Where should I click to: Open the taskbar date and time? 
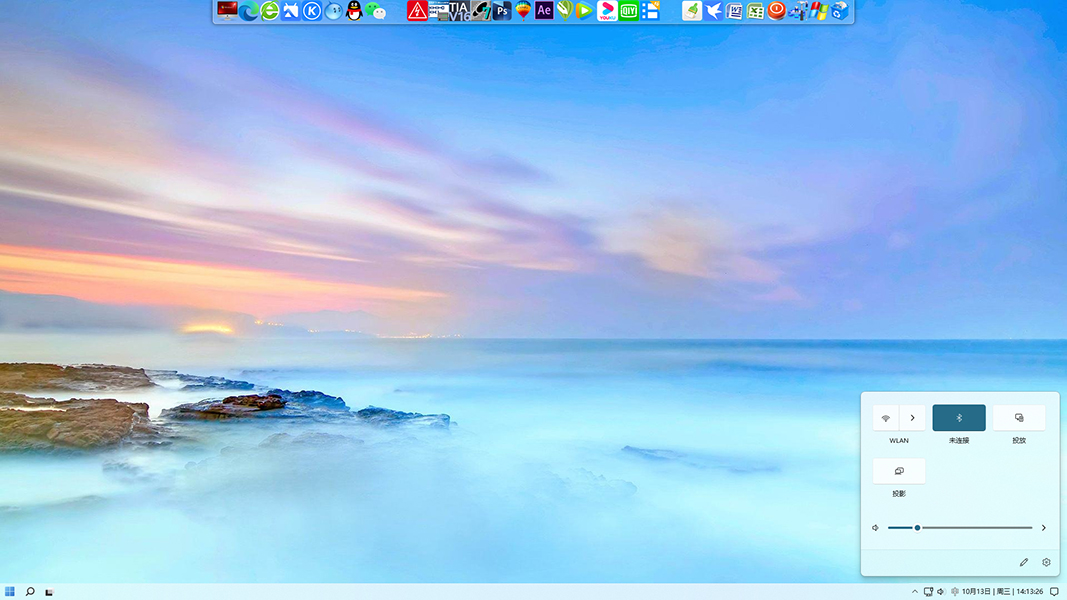1003,592
